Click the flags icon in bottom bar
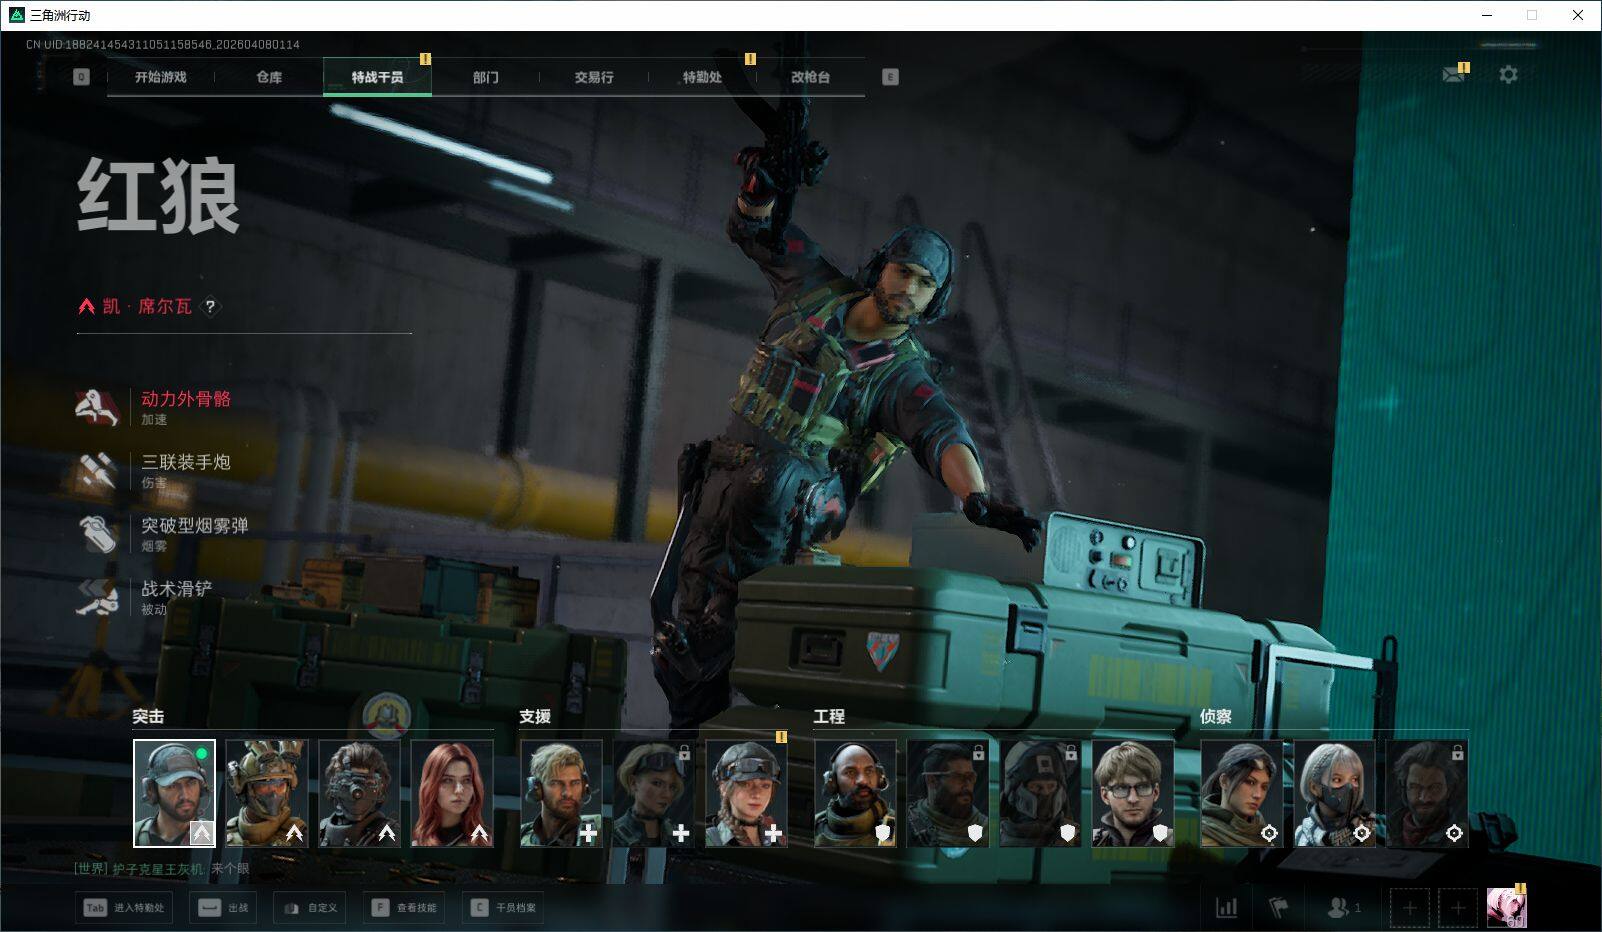The height and width of the screenshot is (932, 1602). pyautogui.click(x=1278, y=907)
